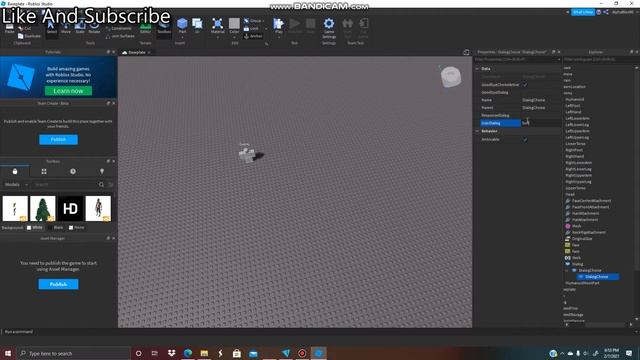This screenshot has width=640, height=360.
Task: Select None background option in Toolbox
Action: pos(76,227)
